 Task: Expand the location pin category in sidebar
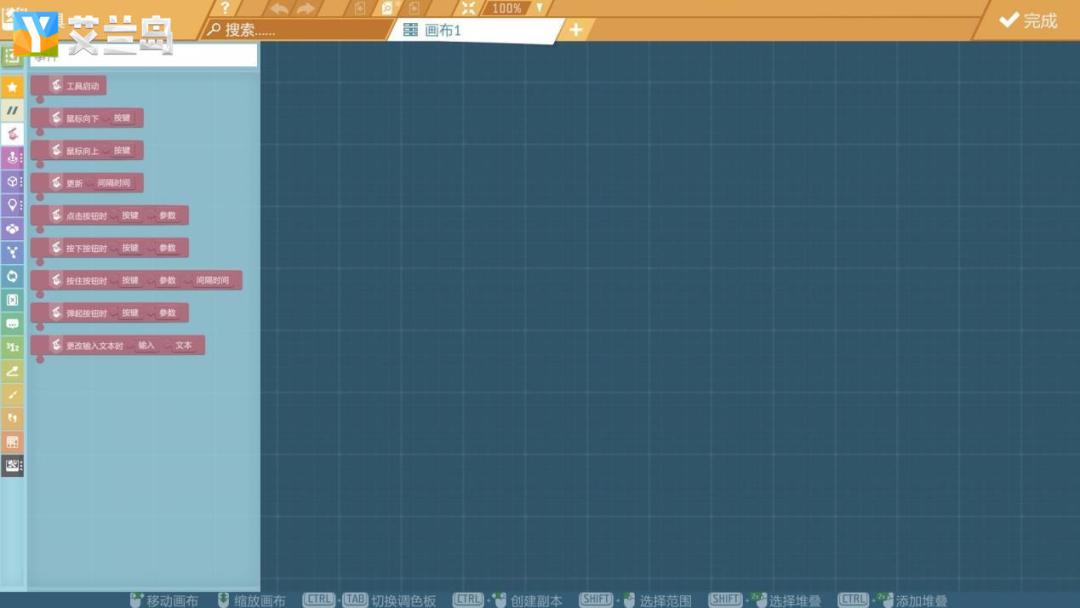click(12, 205)
